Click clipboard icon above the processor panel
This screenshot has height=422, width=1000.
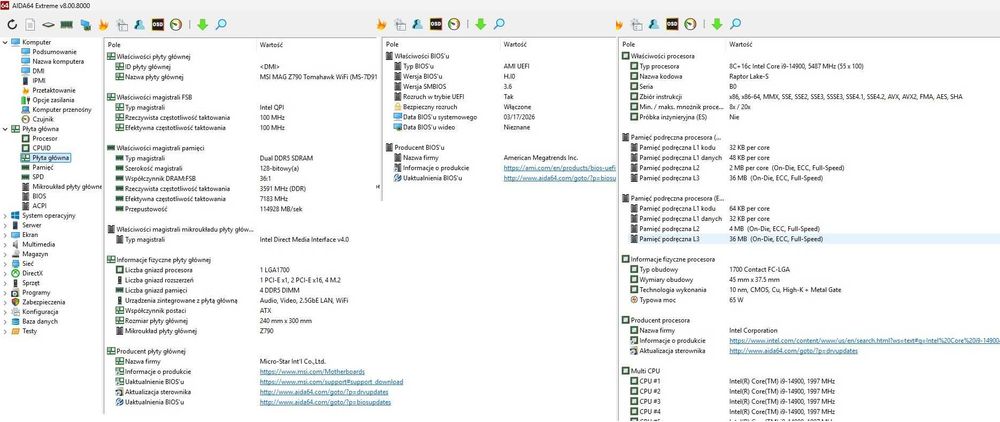[x=636, y=24]
